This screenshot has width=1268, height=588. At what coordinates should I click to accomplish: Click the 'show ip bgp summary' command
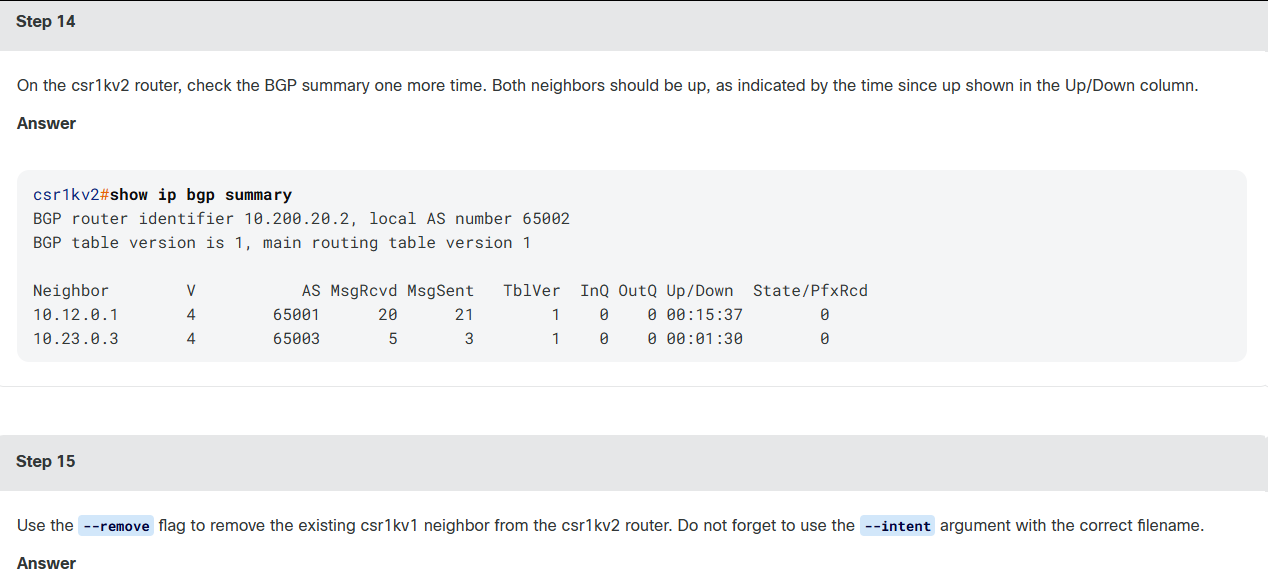[x=201, y=195]
